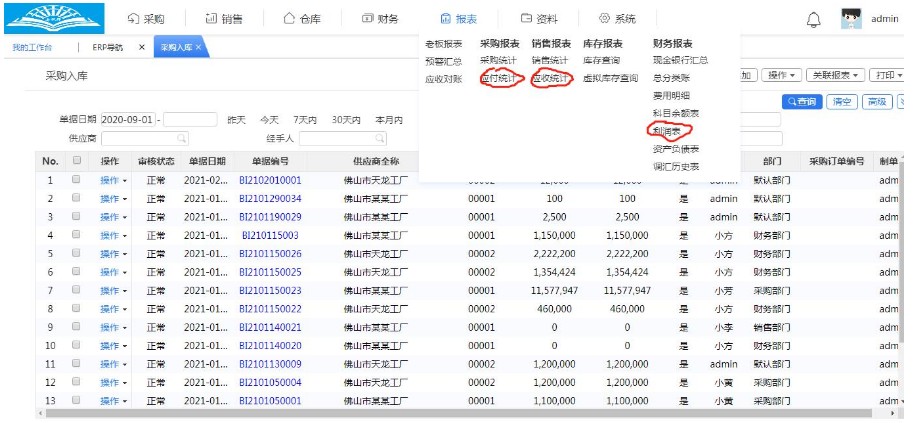This screenshot has width=916, height=423.
Task: Select 应付统计 under 采购报表
Action: tap(498, 78)
